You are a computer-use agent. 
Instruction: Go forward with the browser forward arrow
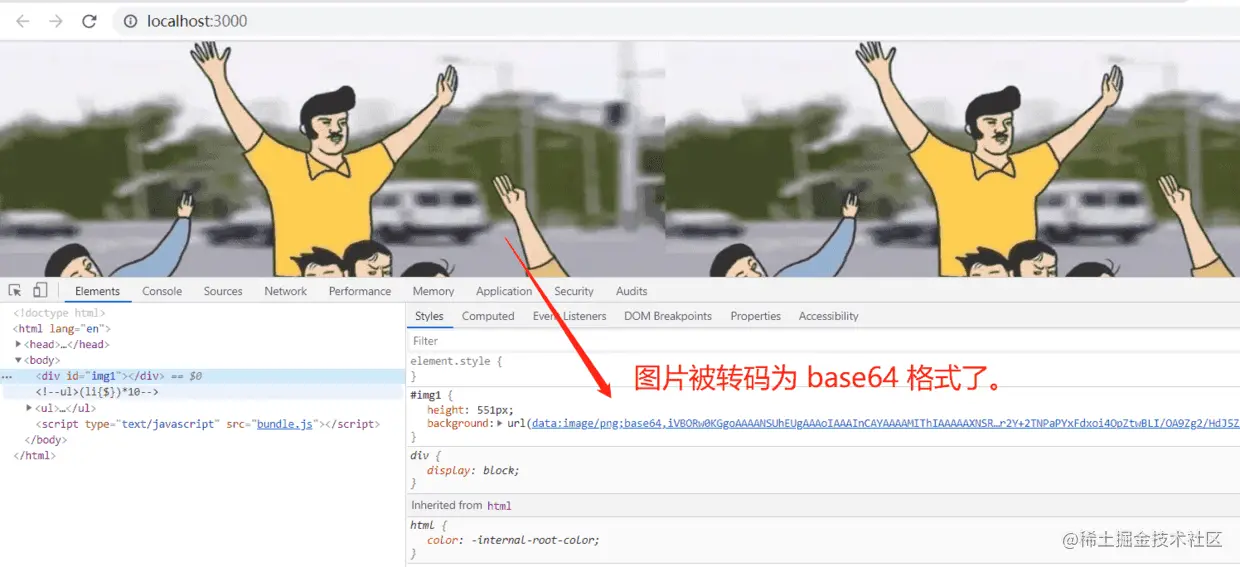tap(56, 21)
